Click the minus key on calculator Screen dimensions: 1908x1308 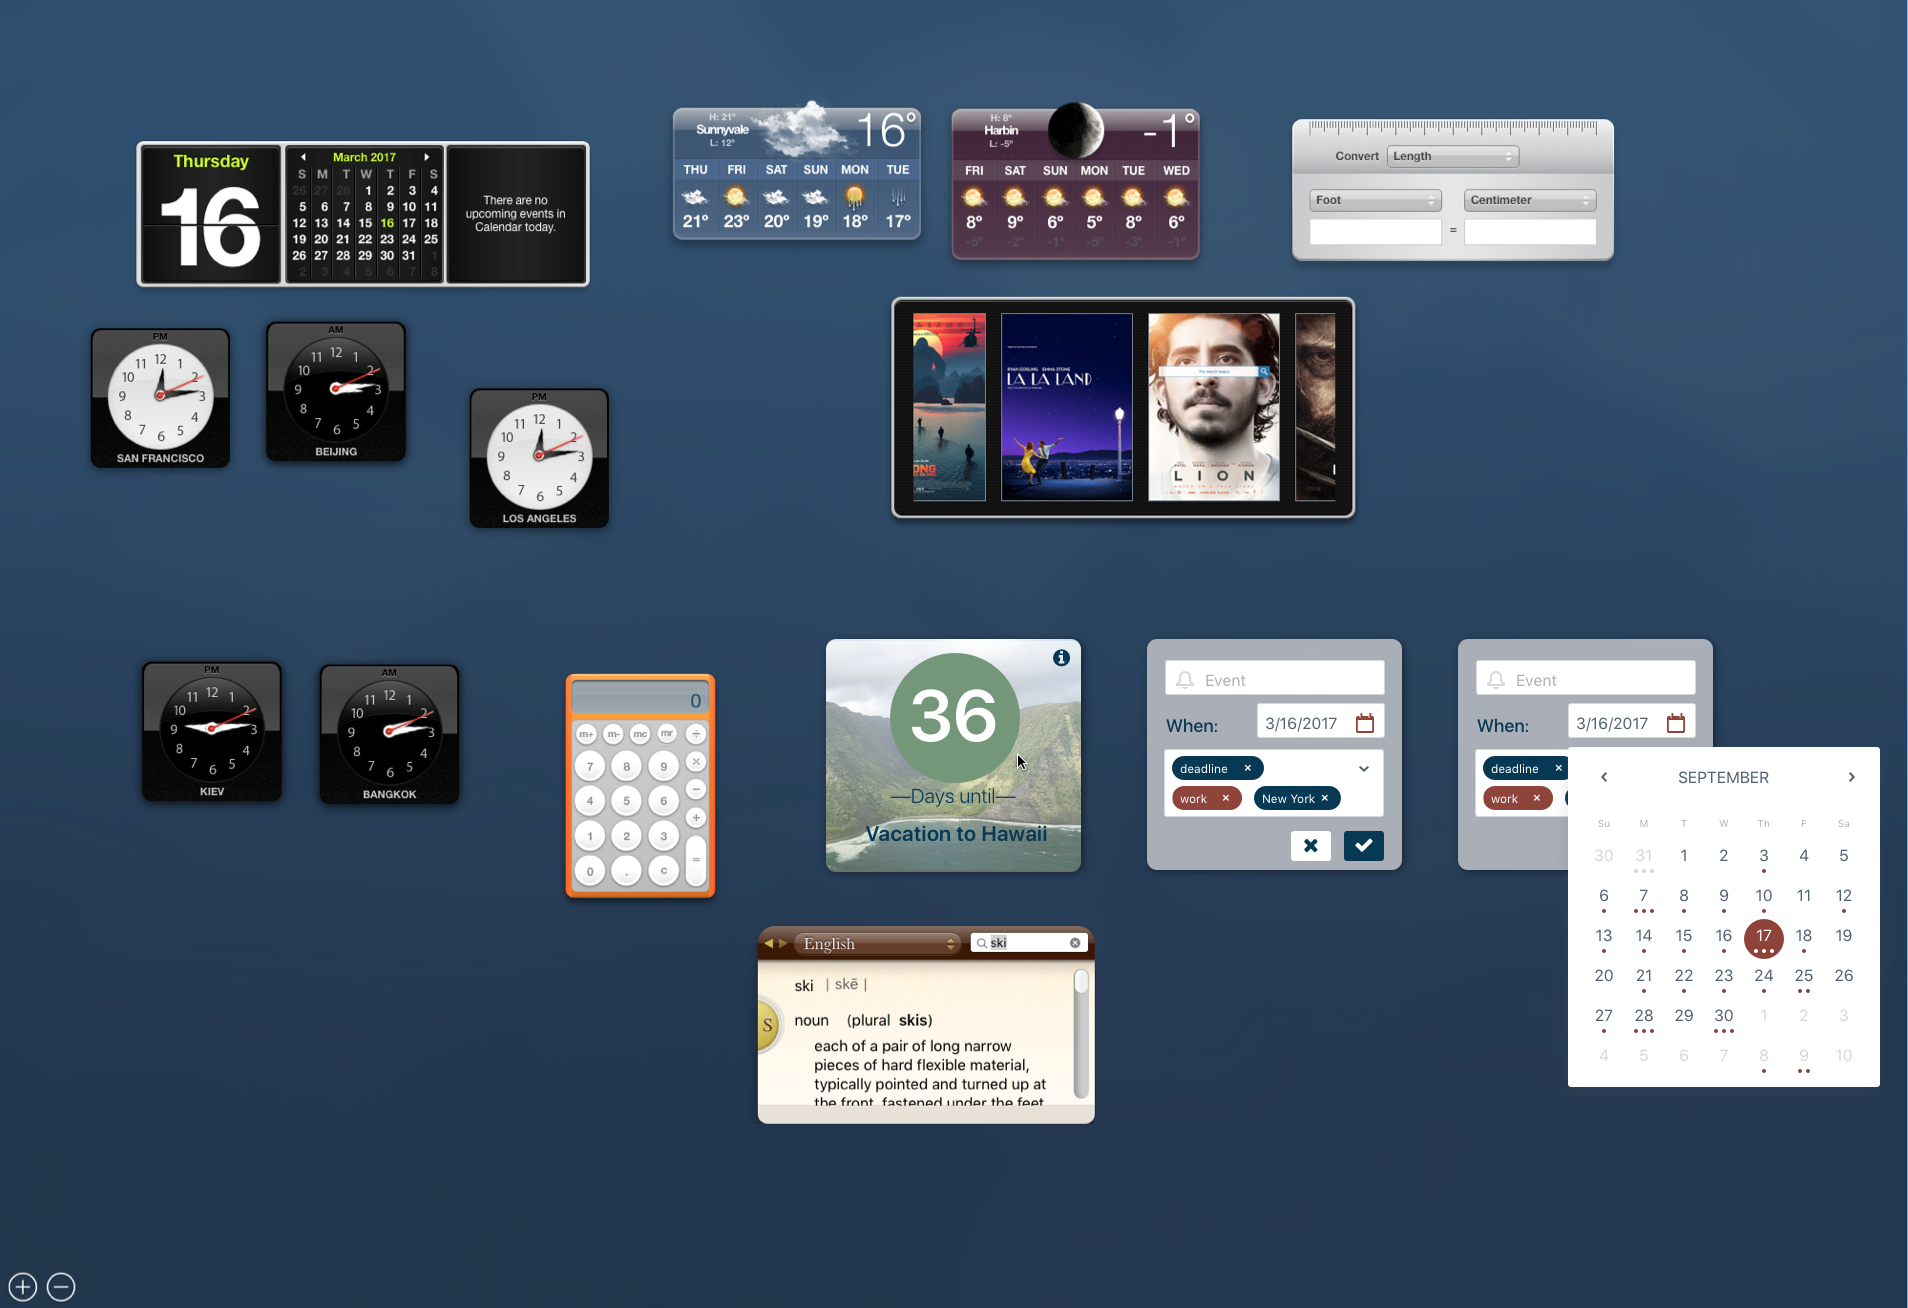[x=696, y=790]
